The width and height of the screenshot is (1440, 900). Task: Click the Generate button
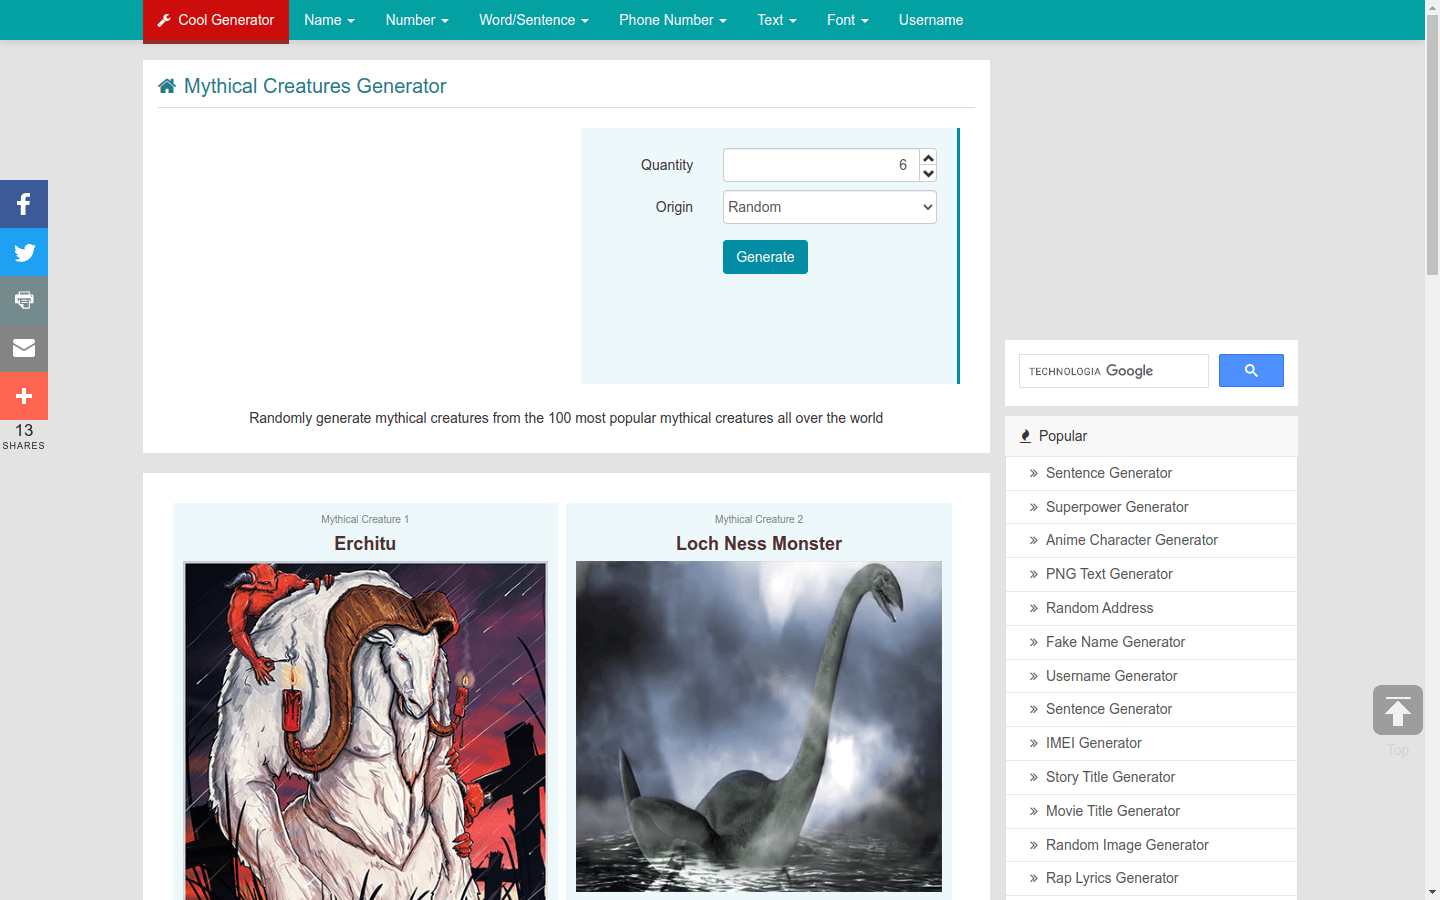[x=765, y=257]
